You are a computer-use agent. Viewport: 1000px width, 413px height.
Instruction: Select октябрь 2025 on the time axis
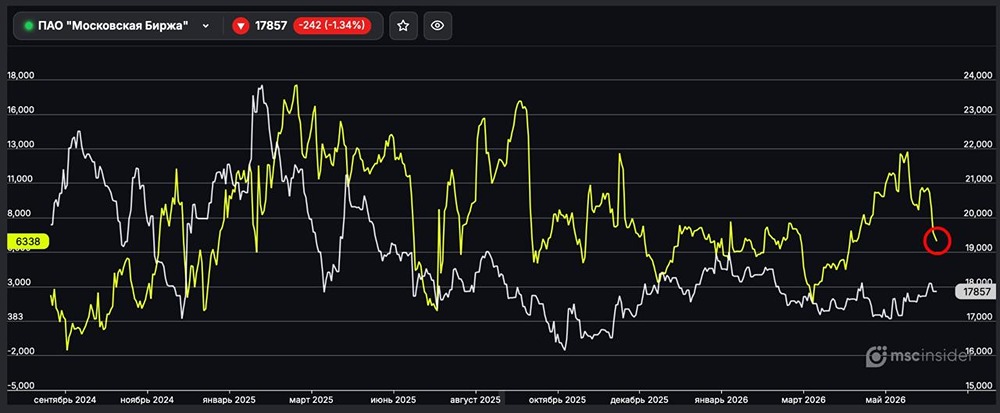[x=557, y=400]
